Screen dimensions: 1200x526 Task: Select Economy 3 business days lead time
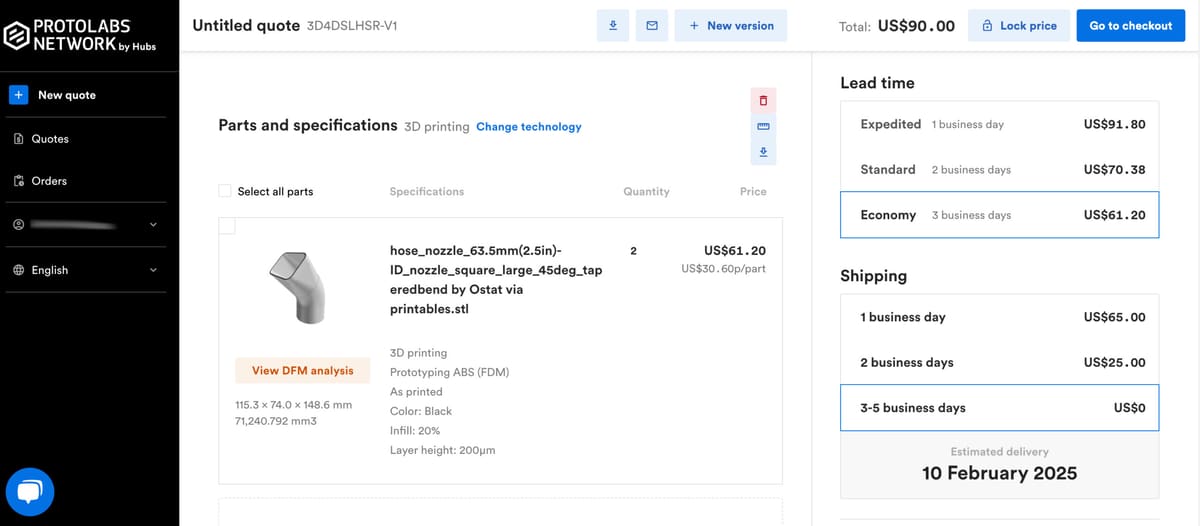(x=1000, y=215)
